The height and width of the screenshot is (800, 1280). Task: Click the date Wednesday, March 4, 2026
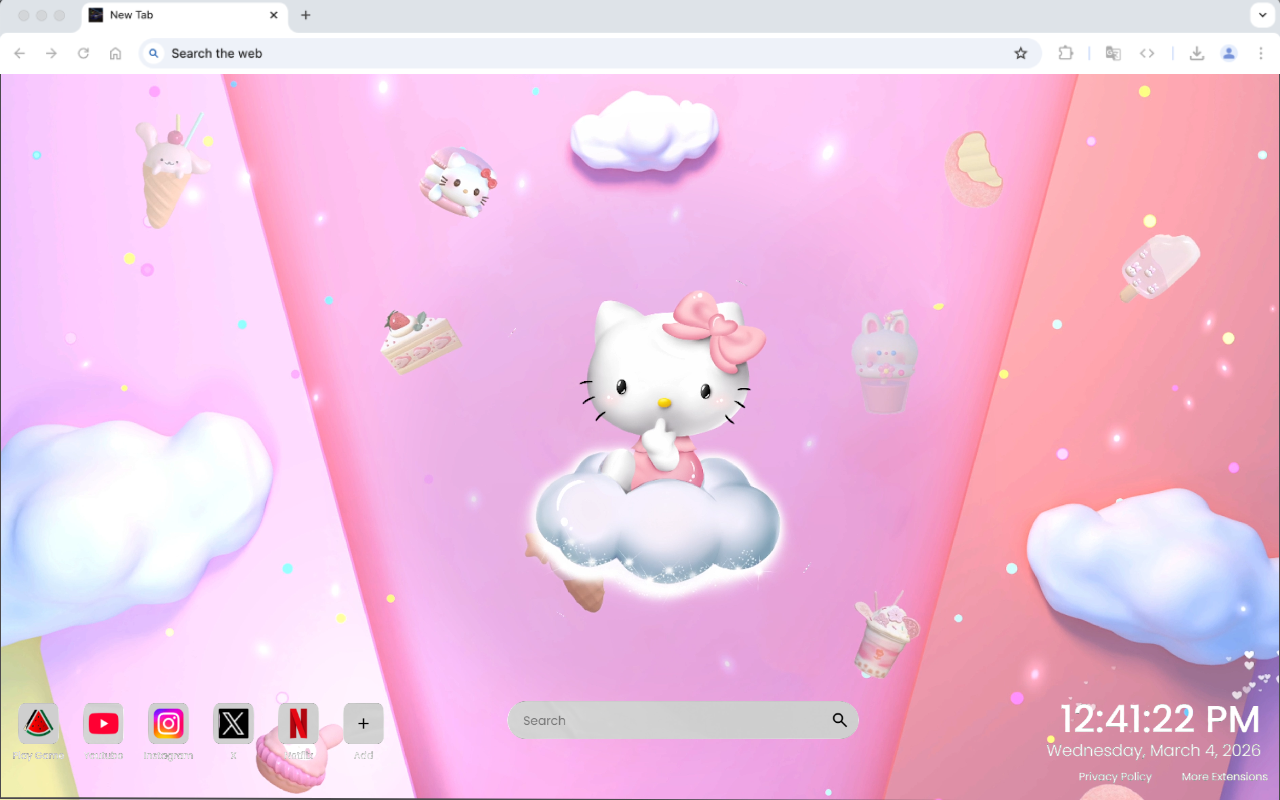[x=1153, y=750]
